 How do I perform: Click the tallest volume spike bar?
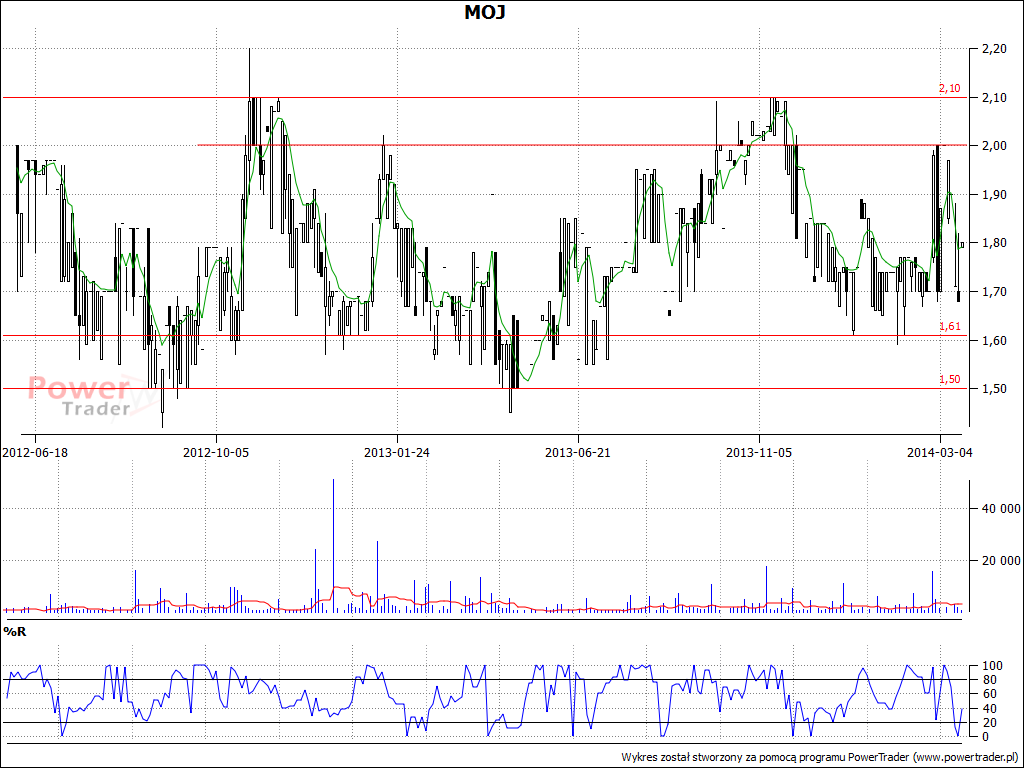pyautogui.click(x=334, y=545)
